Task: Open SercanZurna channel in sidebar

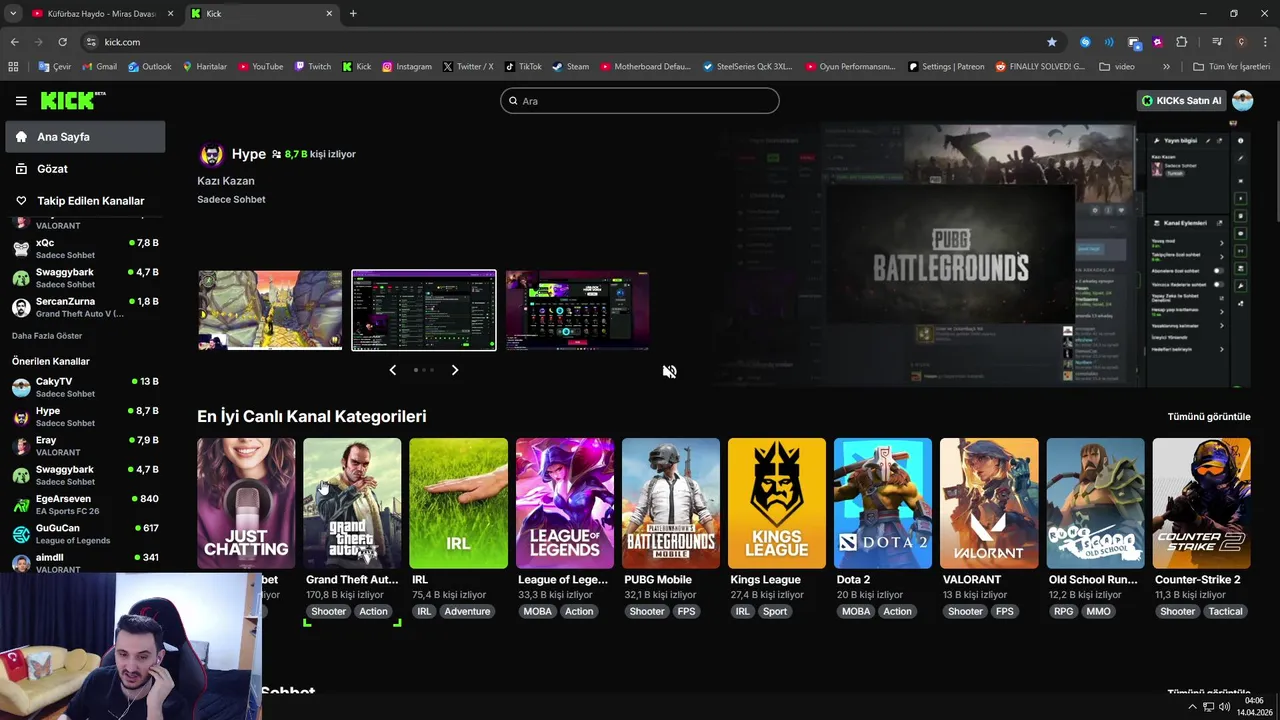Action: point(85,307)
